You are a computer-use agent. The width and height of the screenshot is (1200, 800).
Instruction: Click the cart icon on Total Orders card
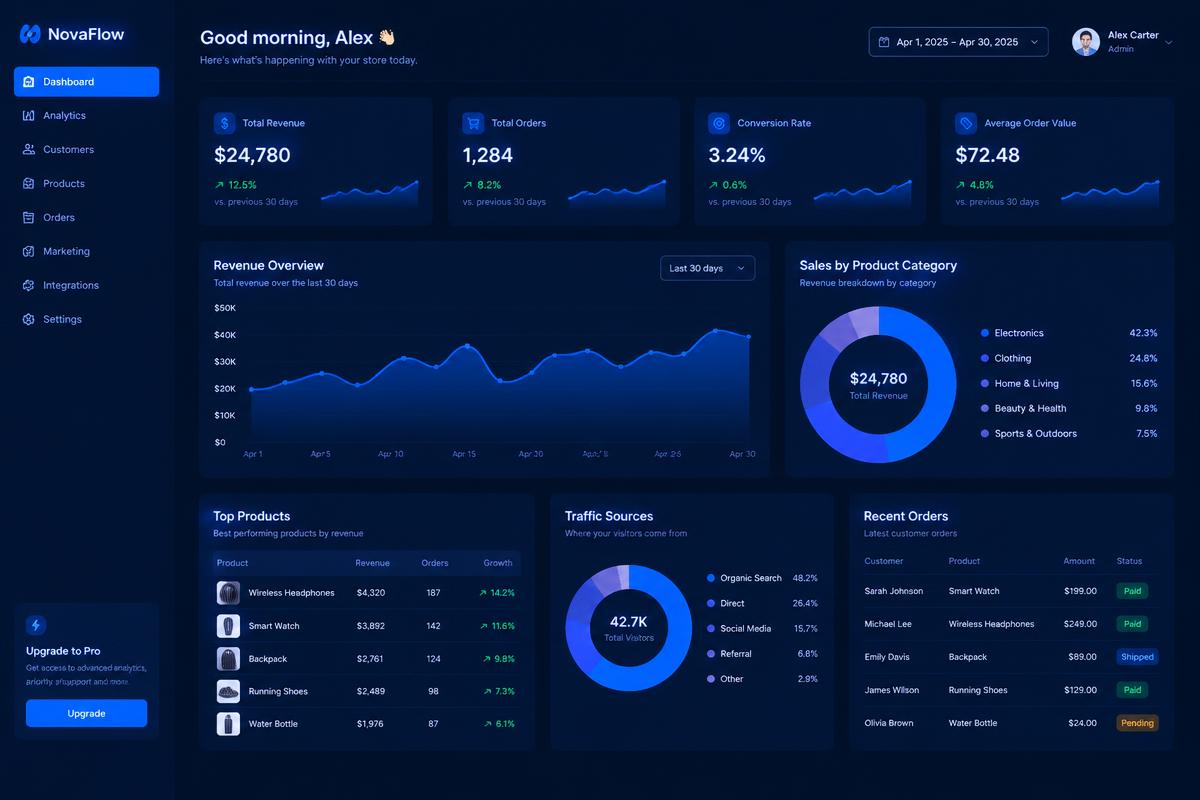click(x=473, y=123)
